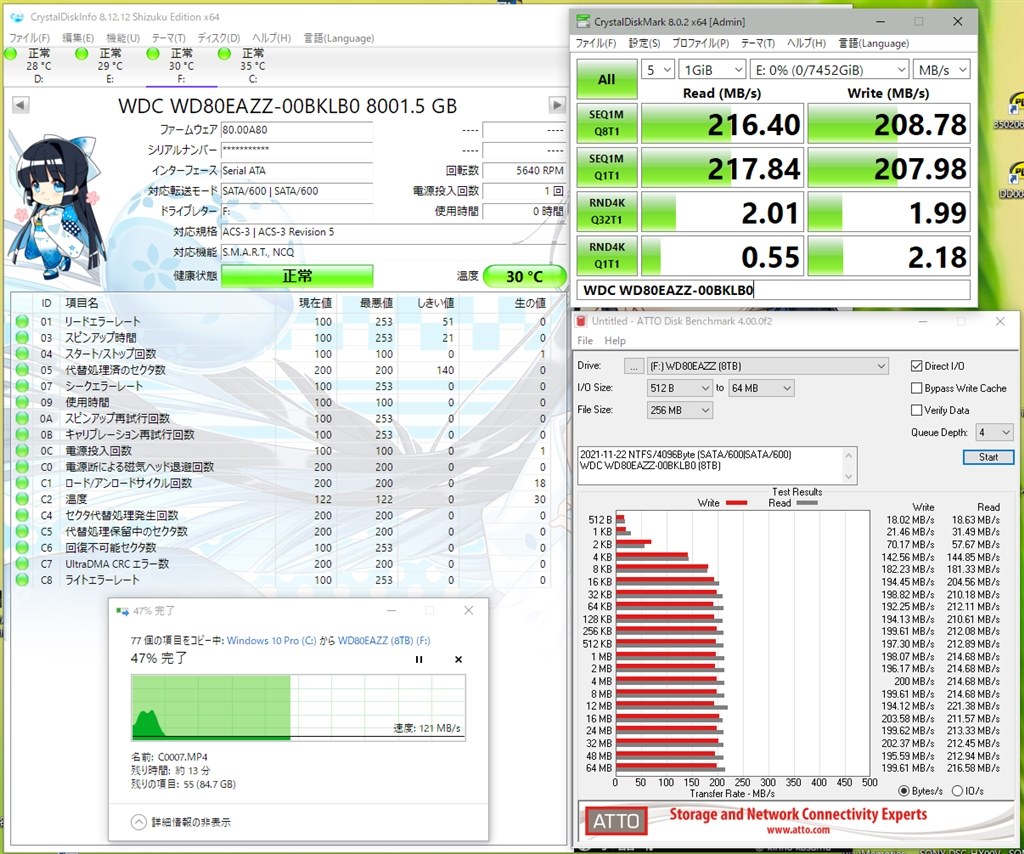The height and width of the screenshot is (854, 1024).
Task: Click the CrystalDiskMark title bar icon
Action: pos(583,22)
